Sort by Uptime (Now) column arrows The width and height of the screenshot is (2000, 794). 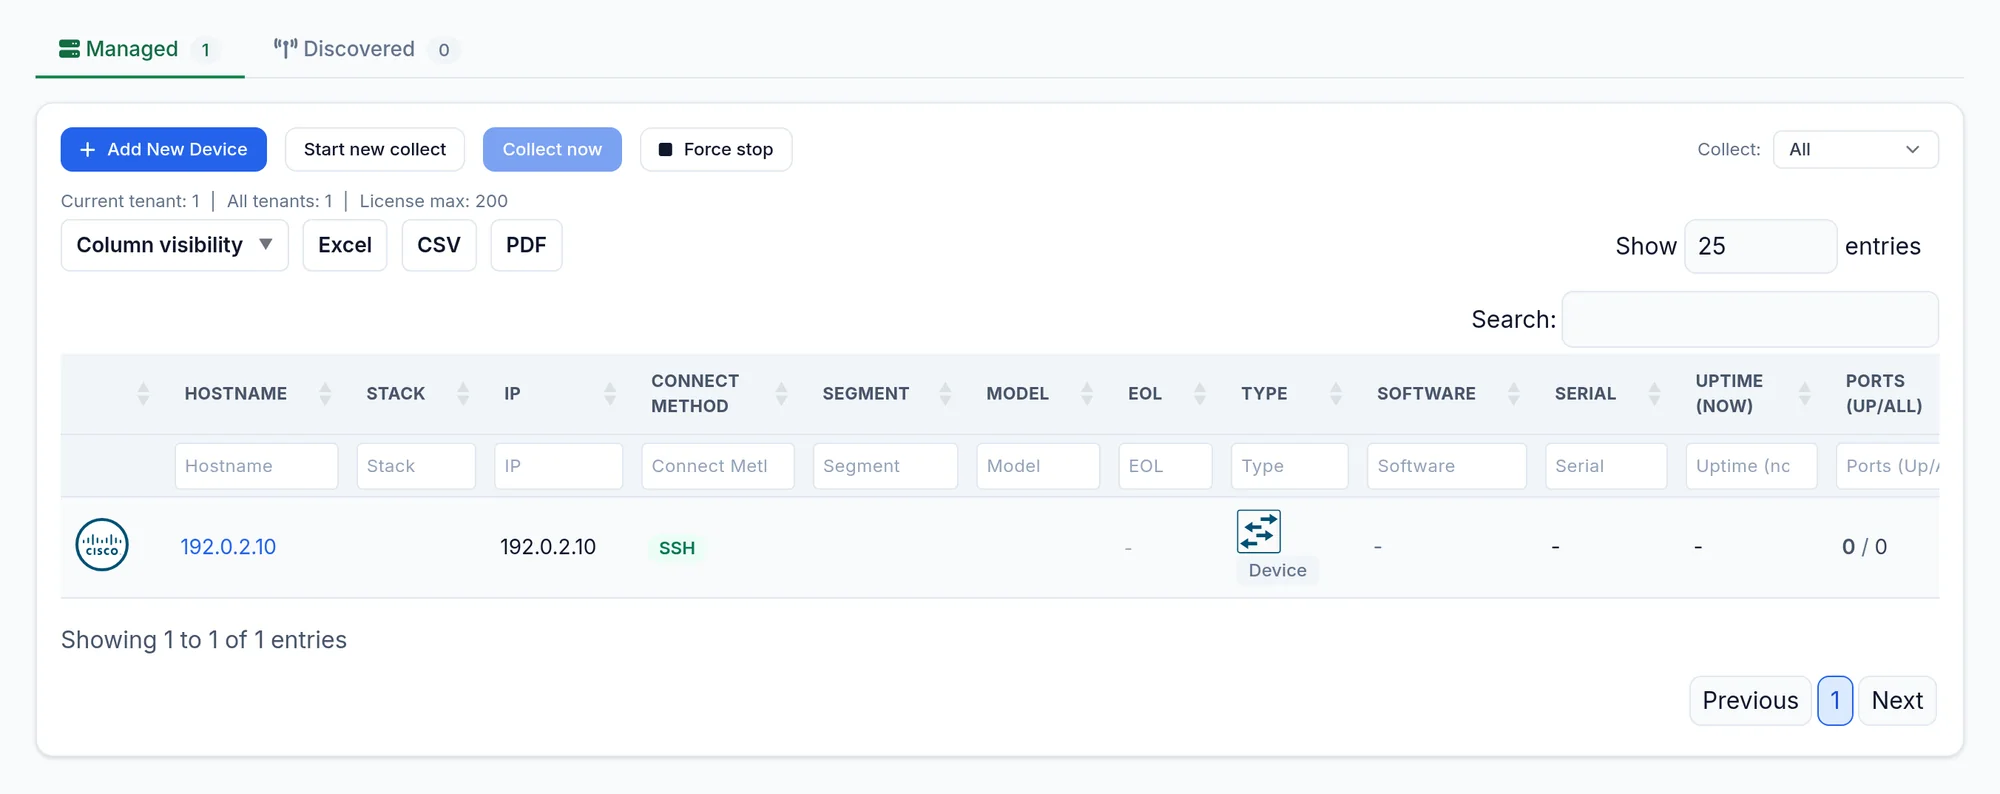pyautogui.click(x=1805, y=394)
